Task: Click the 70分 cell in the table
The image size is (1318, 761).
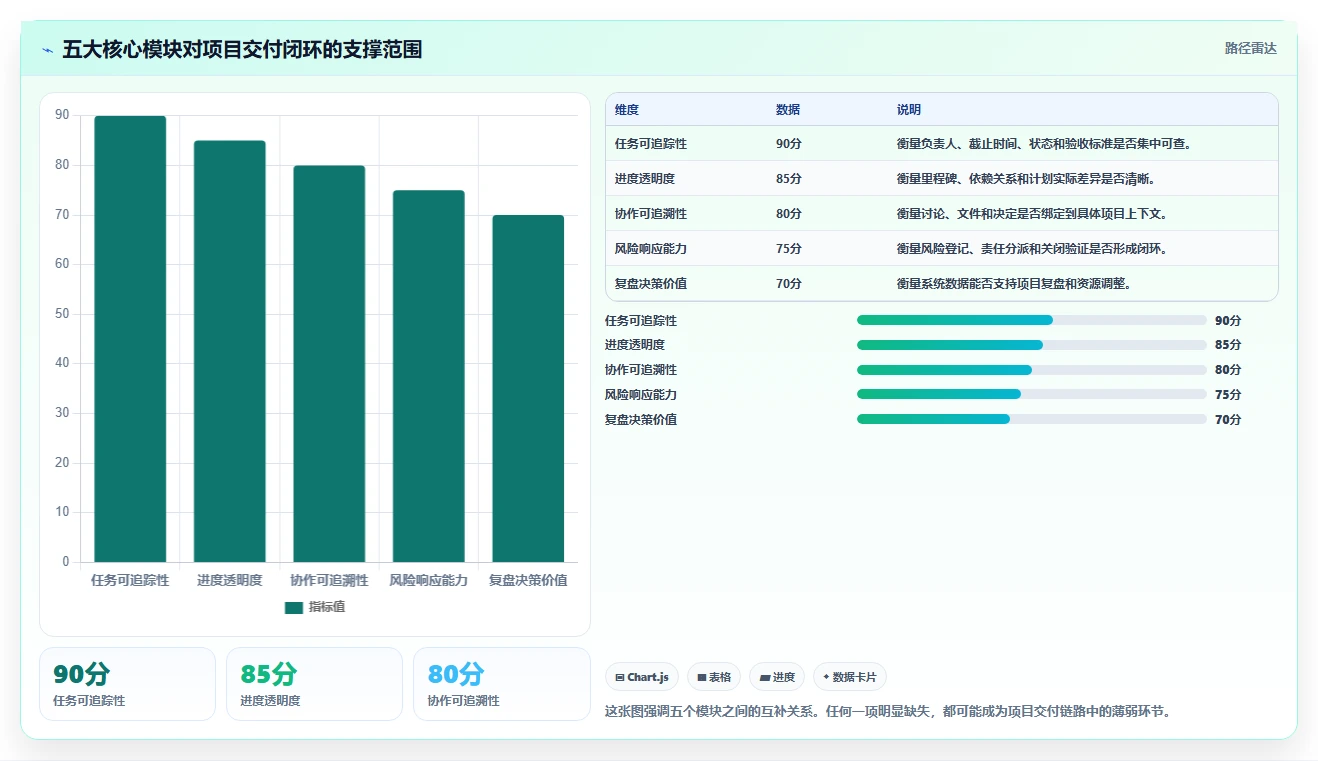Action: [x=789, y=284]
